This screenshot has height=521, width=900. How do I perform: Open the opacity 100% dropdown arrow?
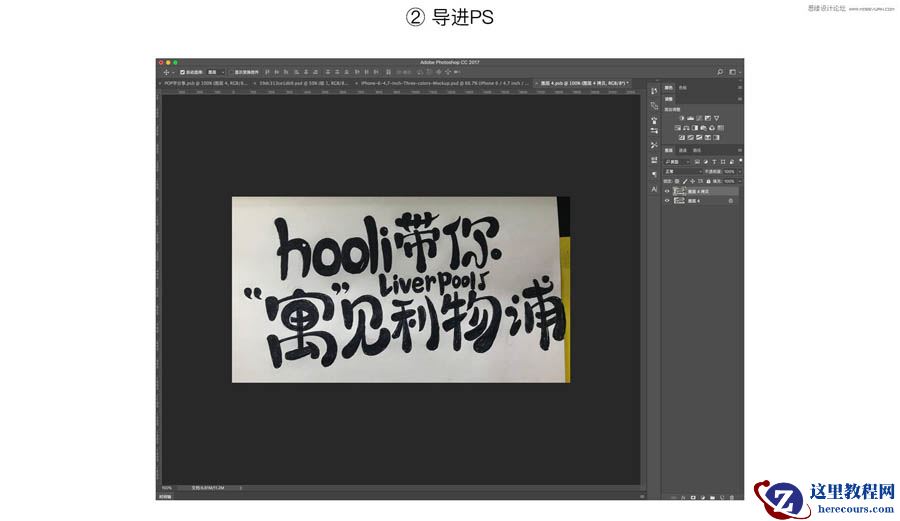click(740, 172)
